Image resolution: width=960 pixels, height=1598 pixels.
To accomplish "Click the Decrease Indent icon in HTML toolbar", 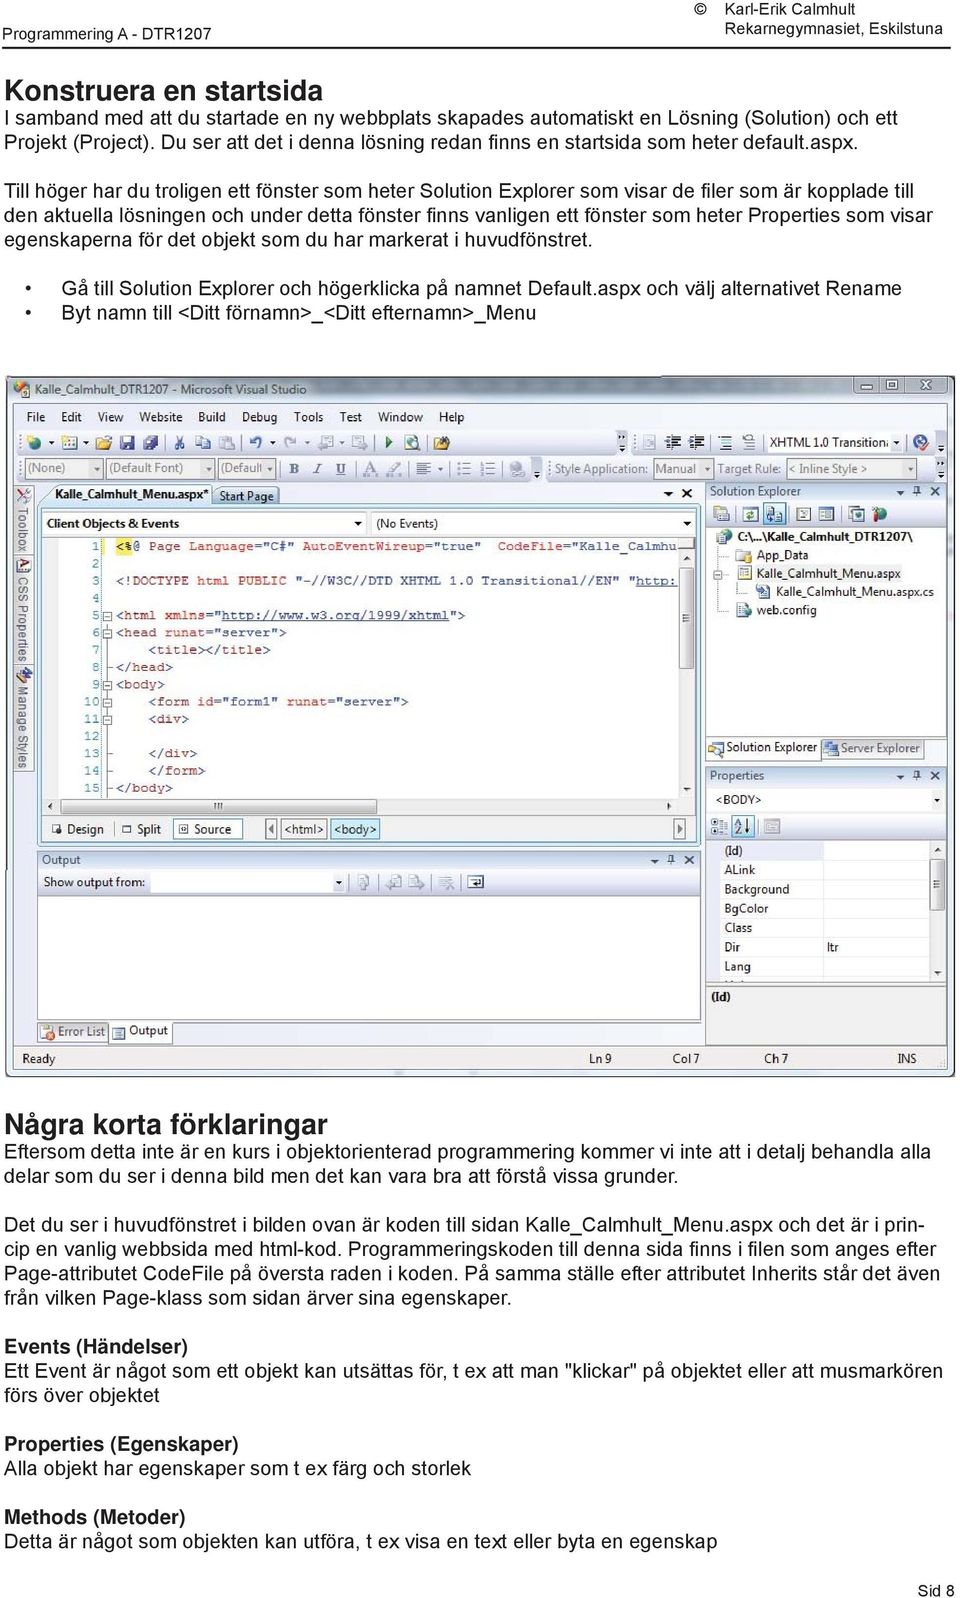I will coord(673,442).
